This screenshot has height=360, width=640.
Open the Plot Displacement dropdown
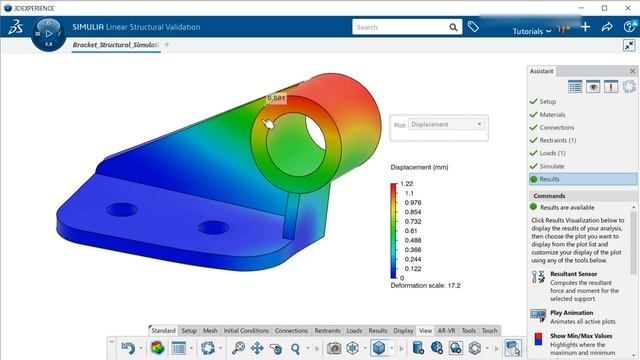(x=447, y=124)
